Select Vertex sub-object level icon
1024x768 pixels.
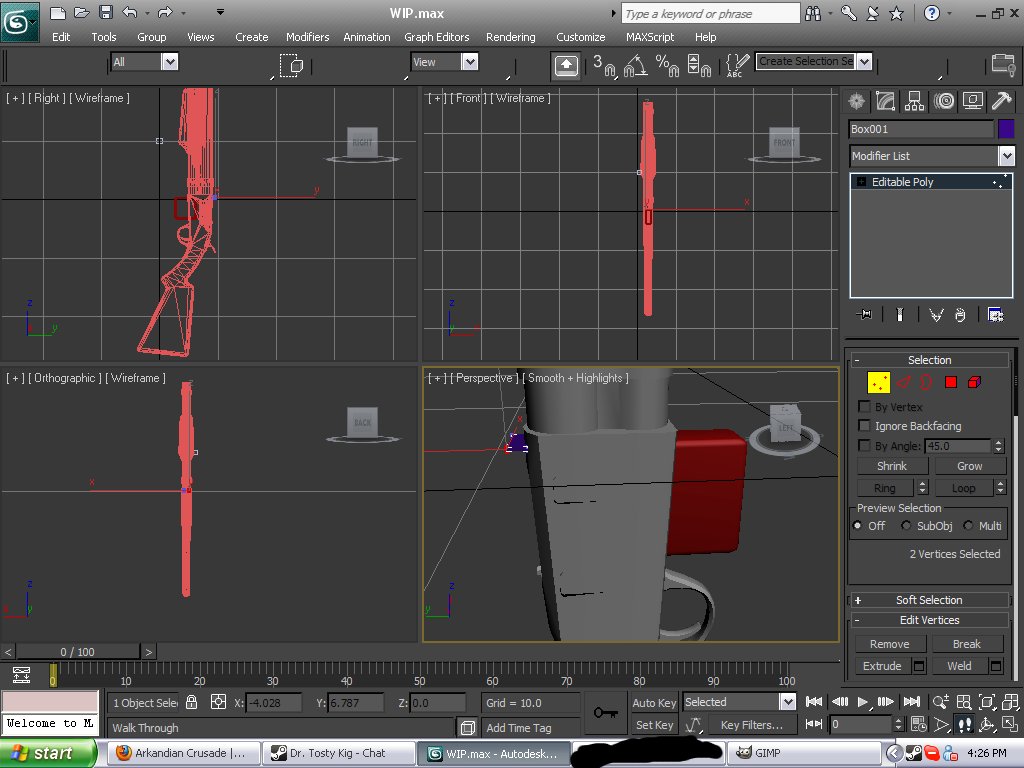pyautogui.click(x=878, y=382)
